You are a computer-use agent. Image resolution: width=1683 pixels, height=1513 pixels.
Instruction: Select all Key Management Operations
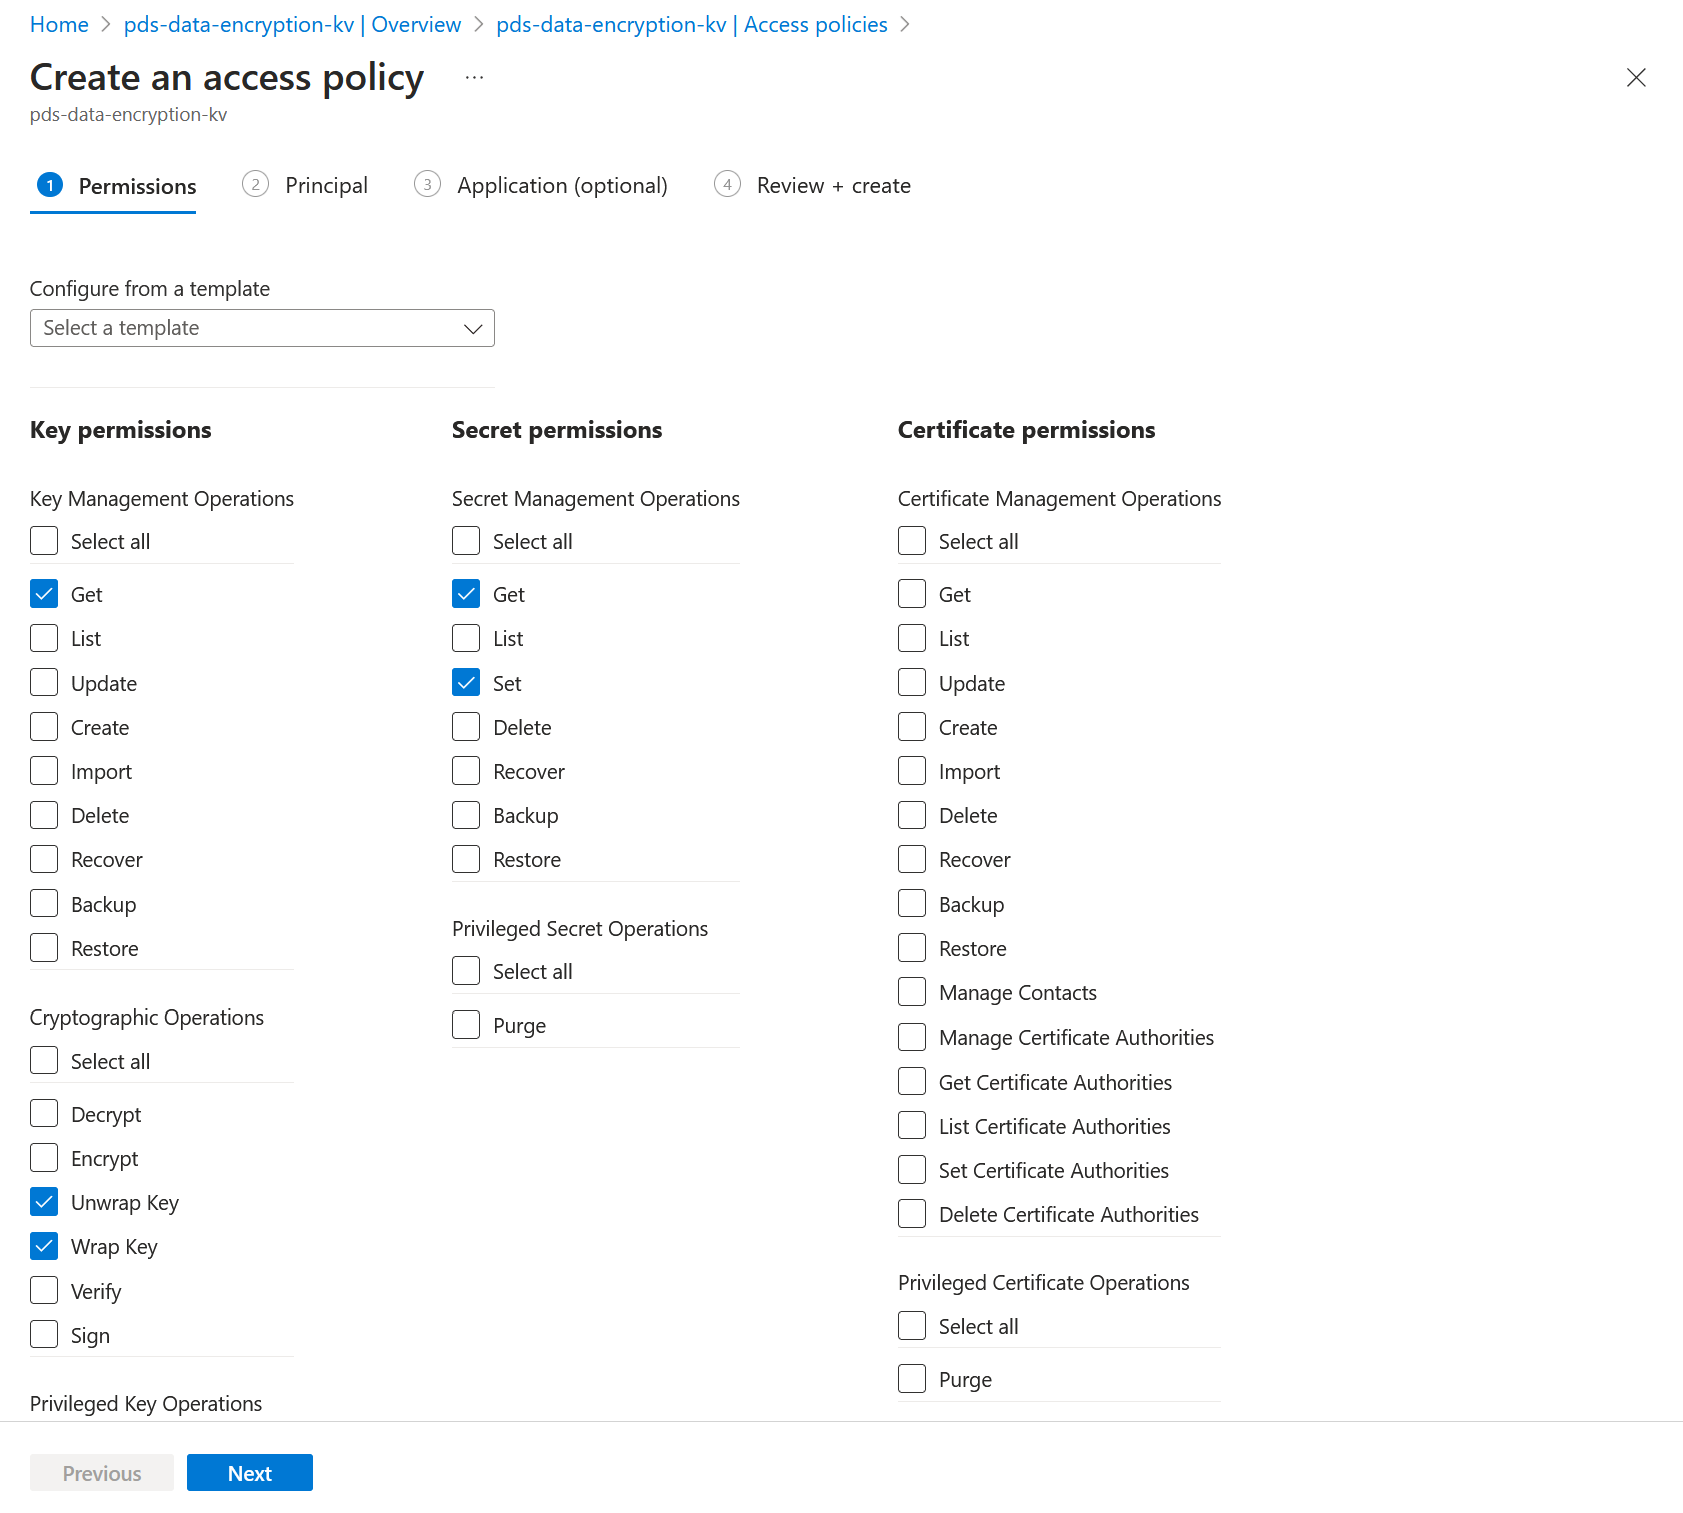(43, 540)
